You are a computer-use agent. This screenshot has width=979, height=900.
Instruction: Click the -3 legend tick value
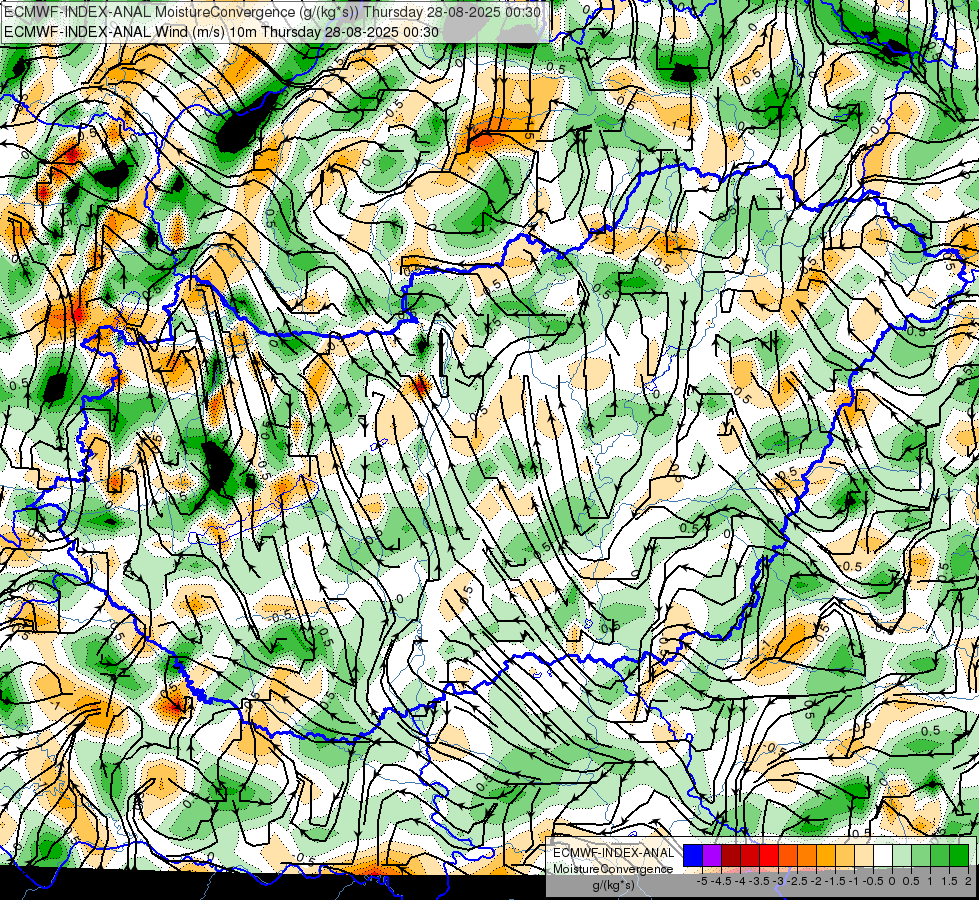[779, 881]
